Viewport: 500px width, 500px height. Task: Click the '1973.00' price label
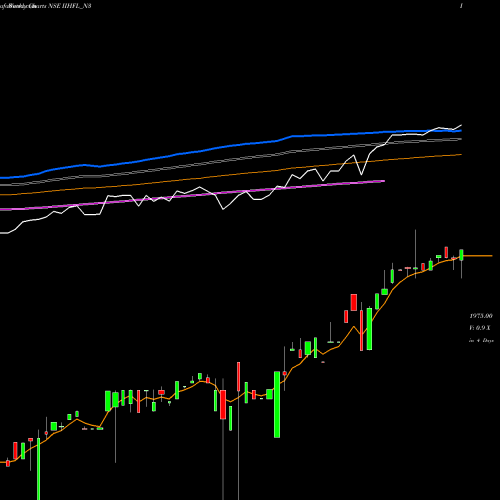click(481, 316)
